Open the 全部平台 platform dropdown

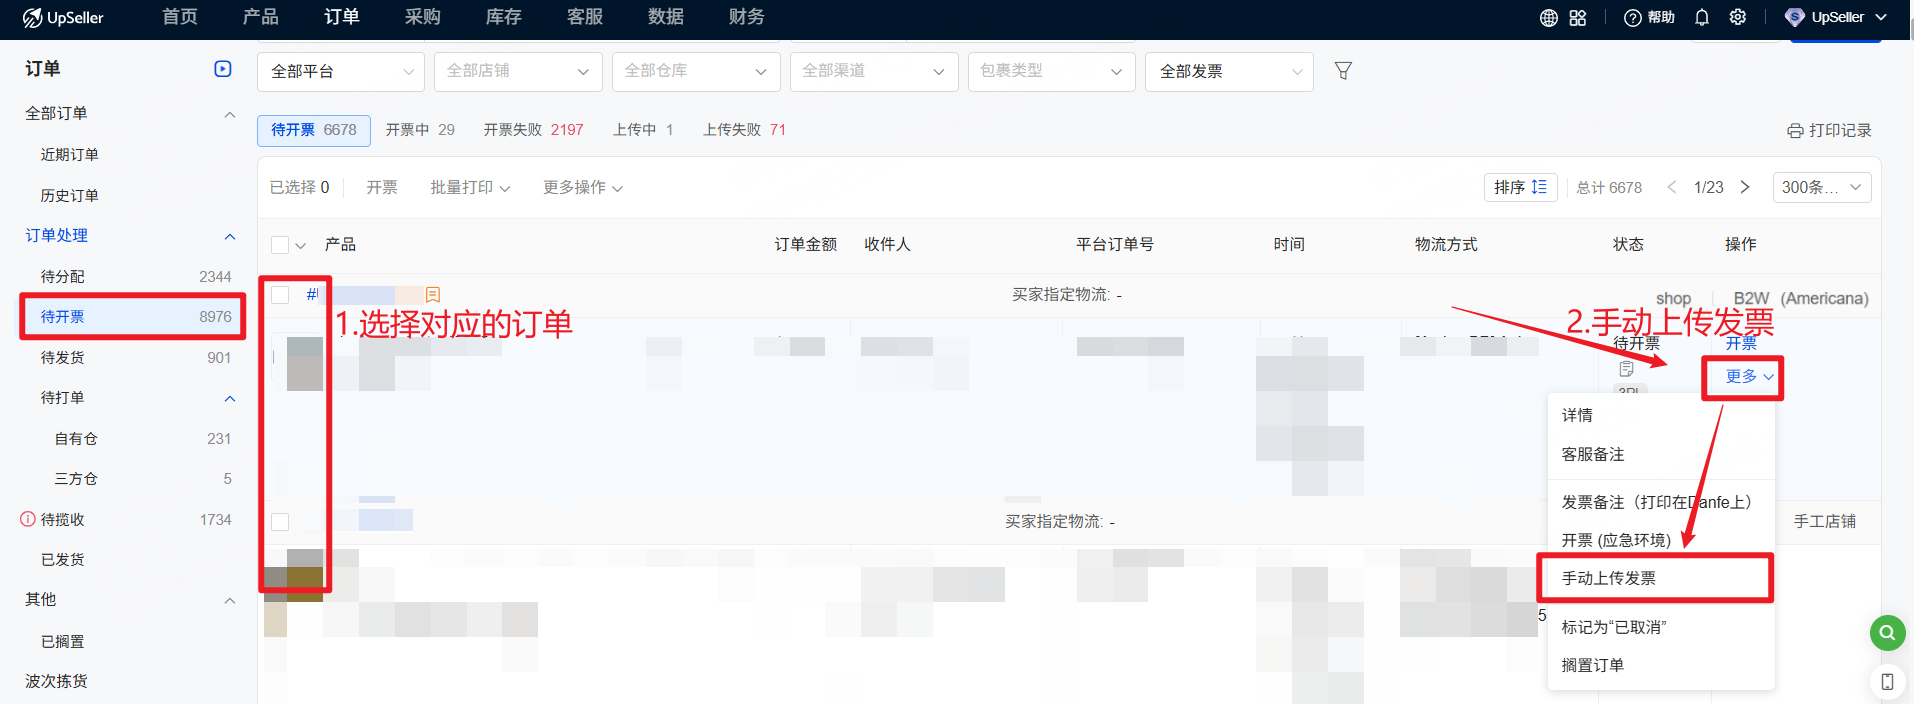tap(341, 72)
